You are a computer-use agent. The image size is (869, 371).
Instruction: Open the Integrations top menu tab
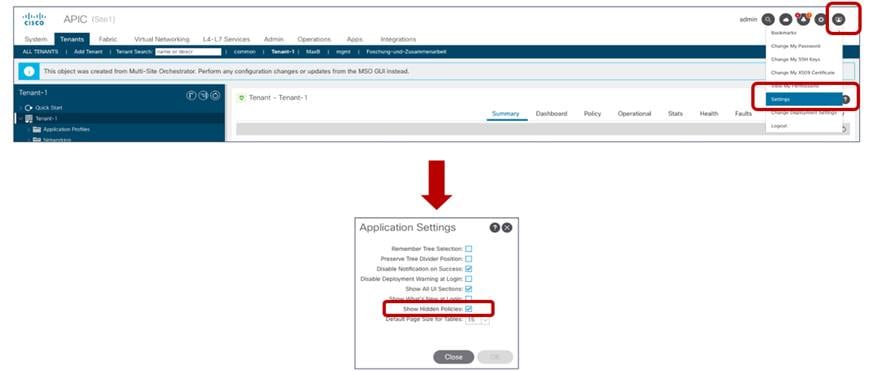(398, 39)
